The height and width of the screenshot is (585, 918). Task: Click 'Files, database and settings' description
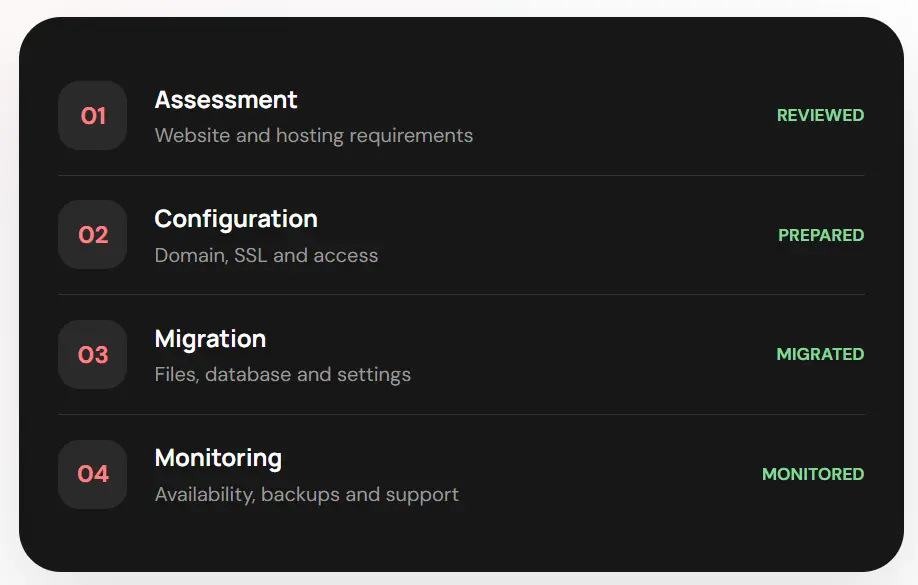point(283,375)
